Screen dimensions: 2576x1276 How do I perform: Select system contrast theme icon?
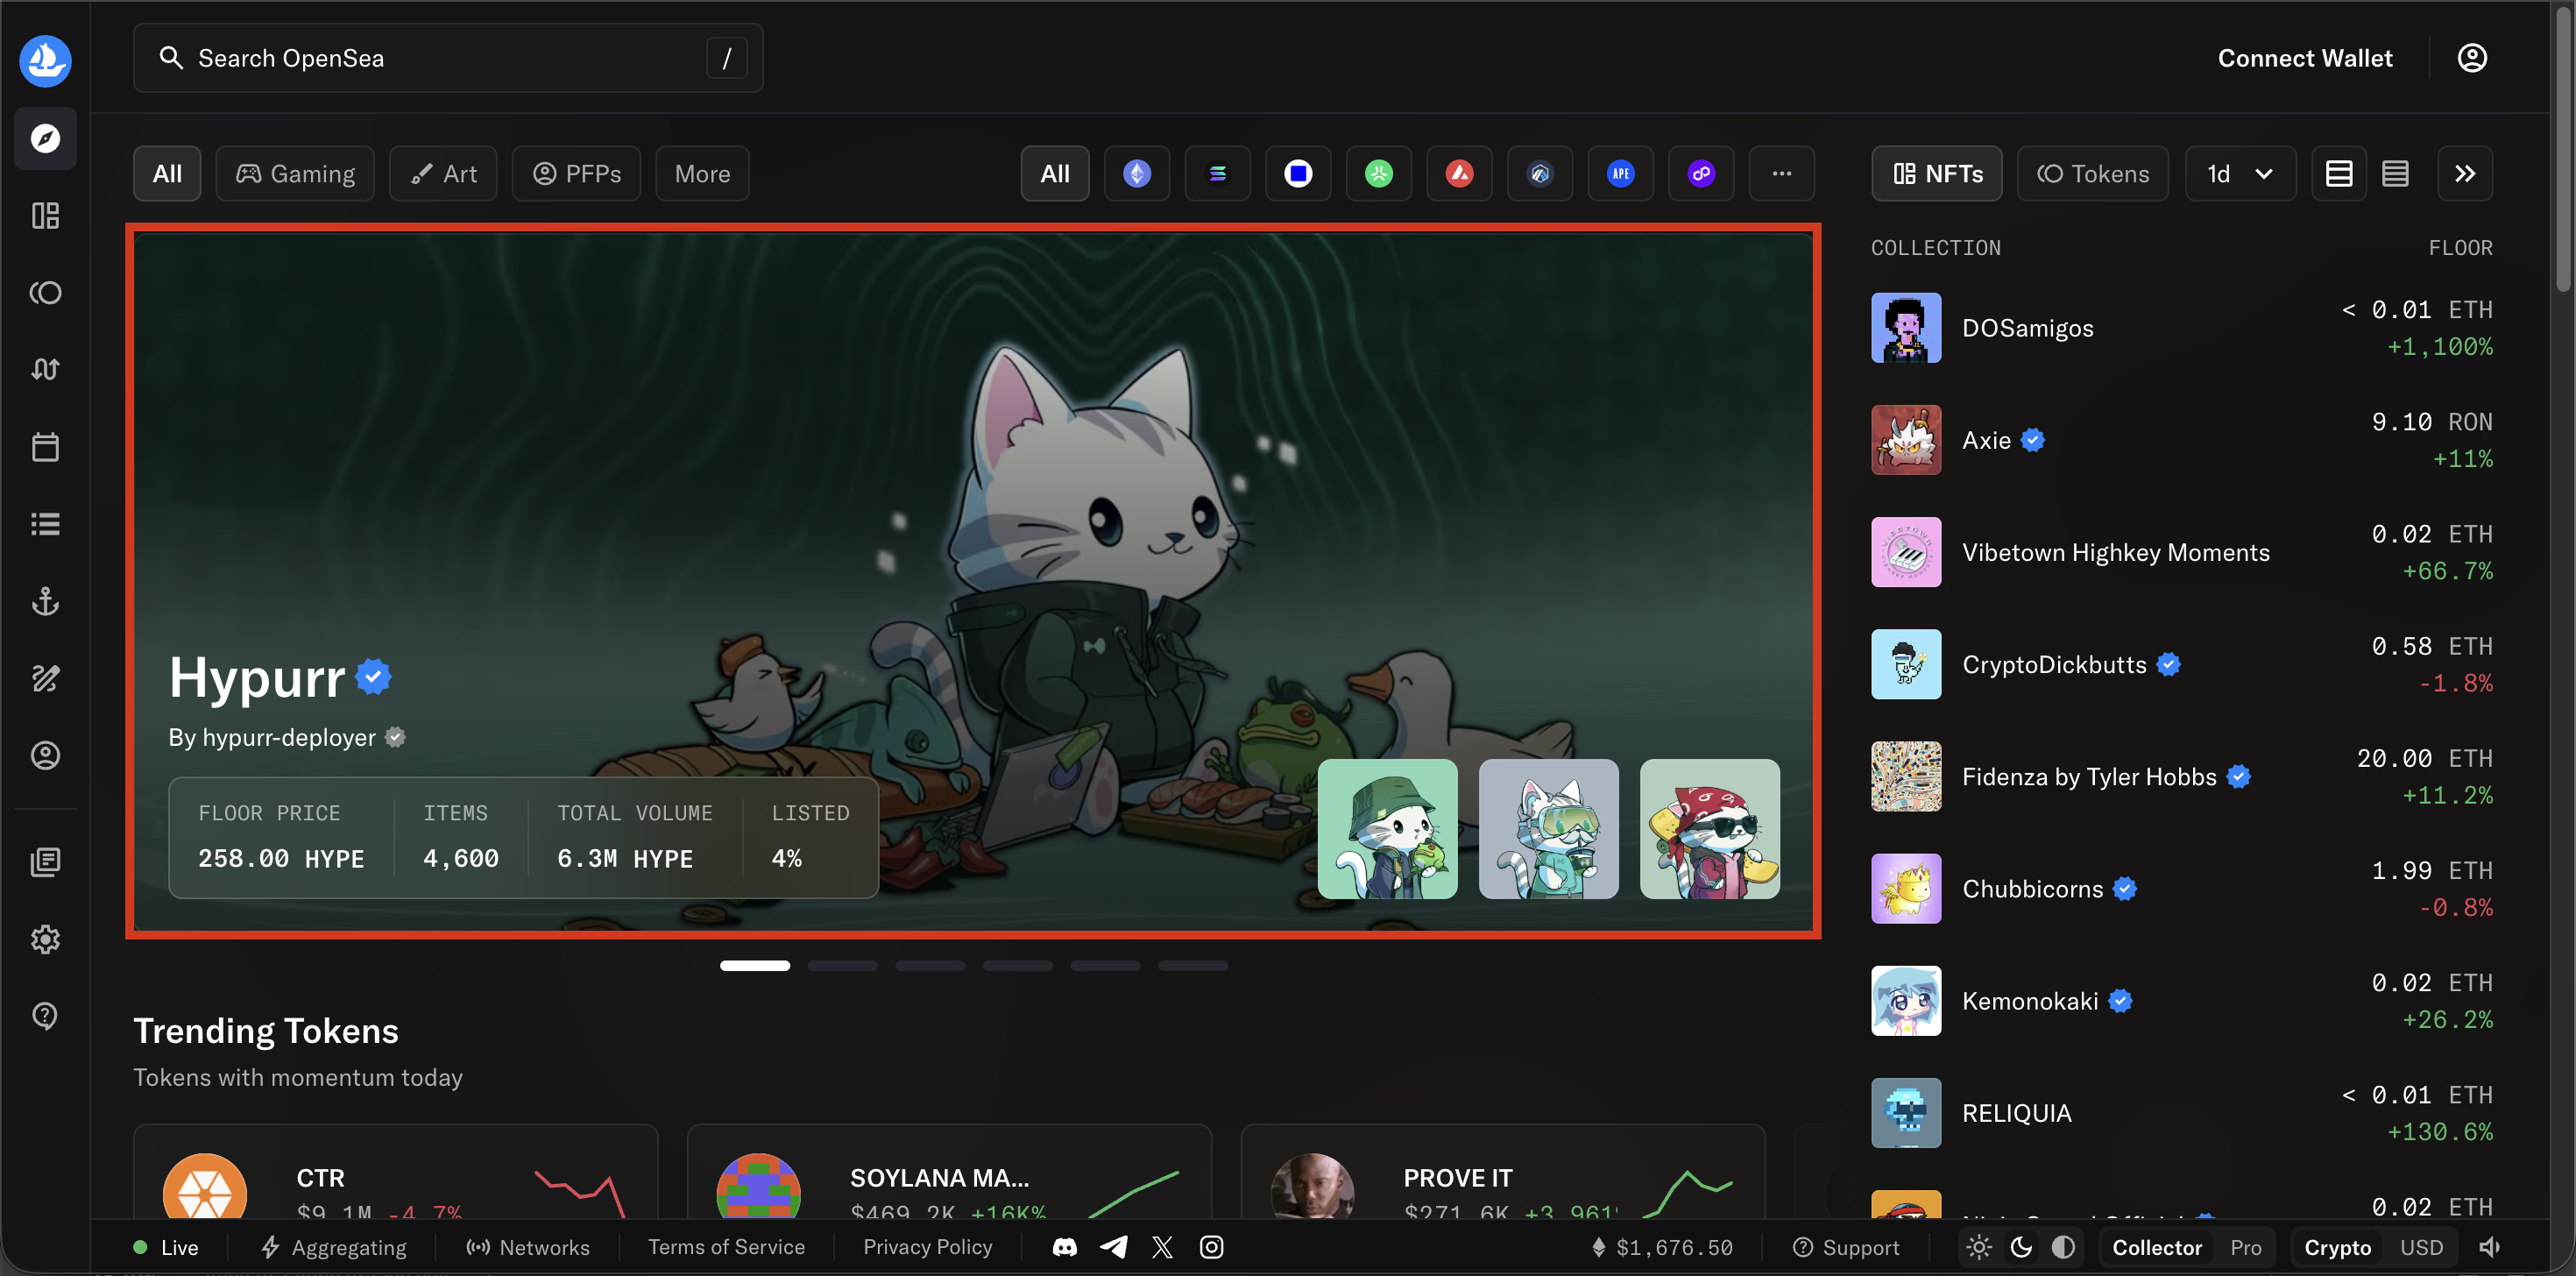pyautogui.click(x=2063, y=1247)
